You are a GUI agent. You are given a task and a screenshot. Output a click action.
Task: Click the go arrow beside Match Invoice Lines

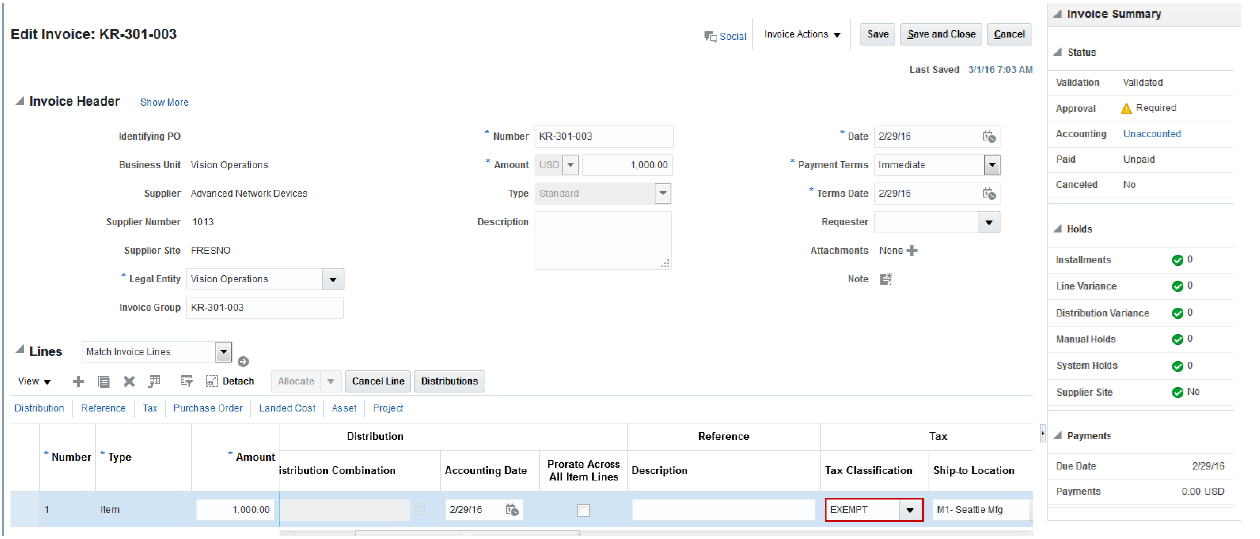tap(243, 361)
